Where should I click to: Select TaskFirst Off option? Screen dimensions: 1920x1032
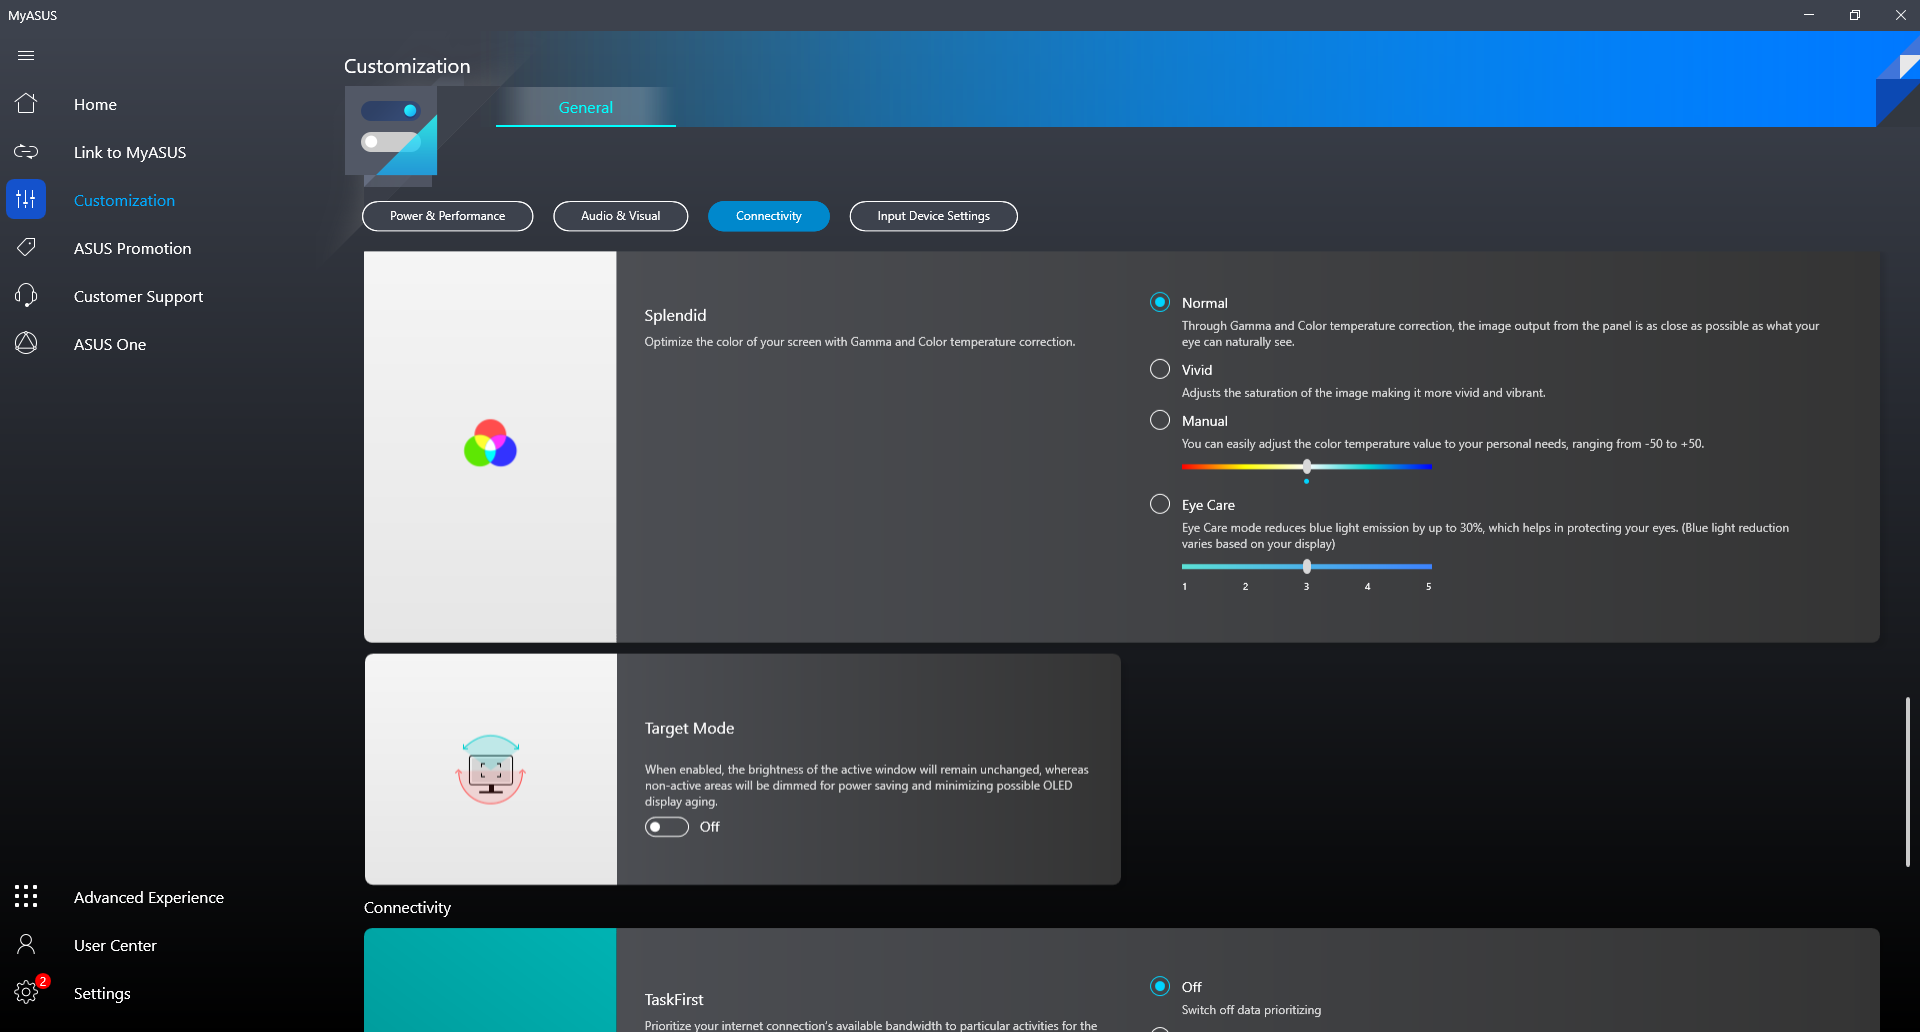coord(1160,986)
